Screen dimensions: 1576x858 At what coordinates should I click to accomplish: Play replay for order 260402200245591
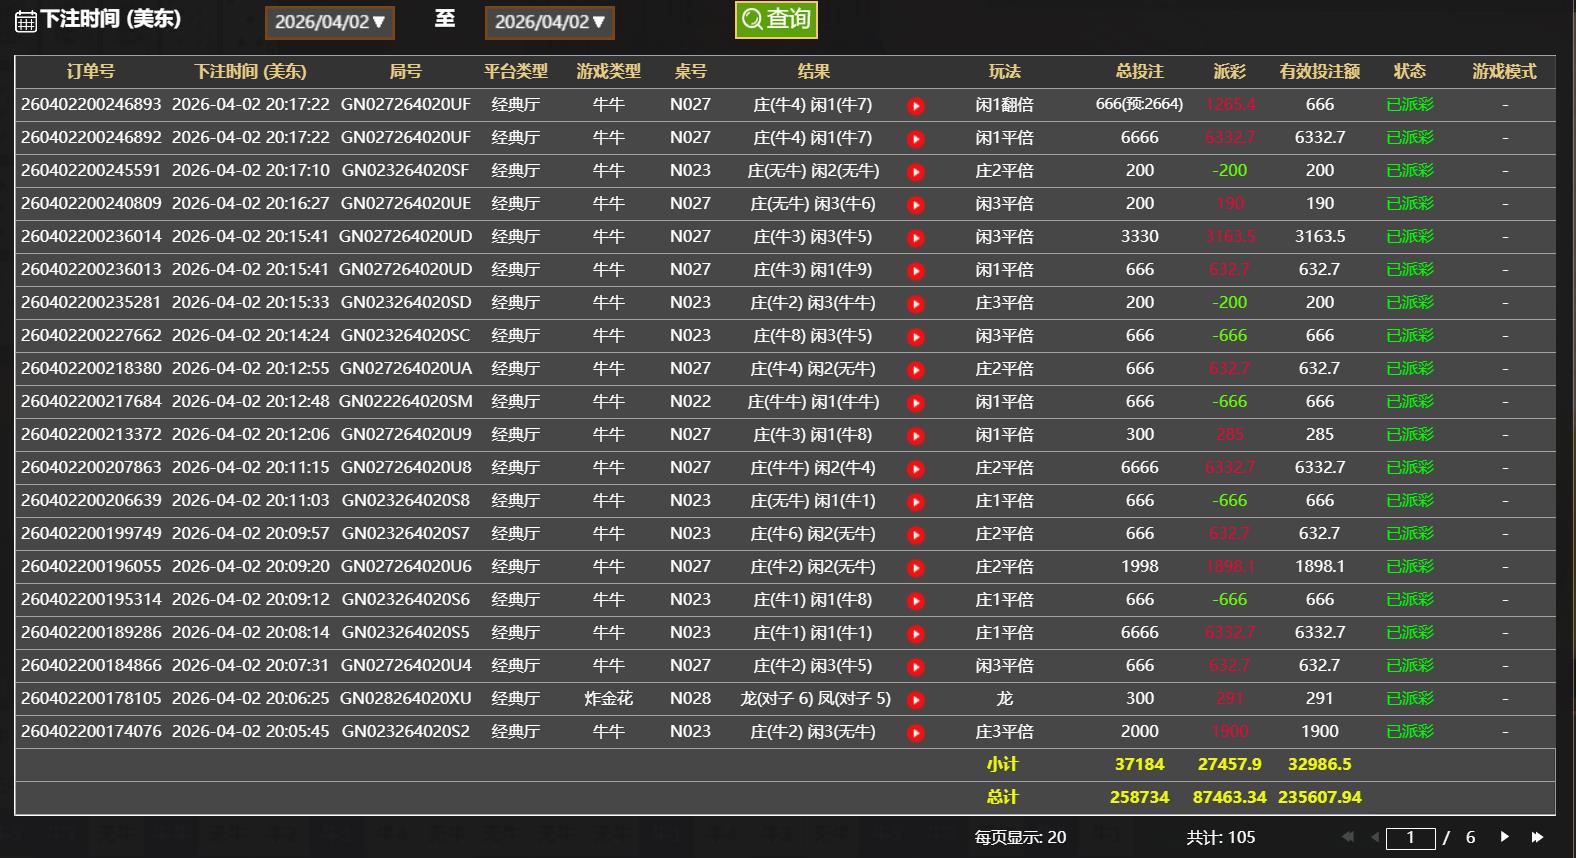coord(915,172)
